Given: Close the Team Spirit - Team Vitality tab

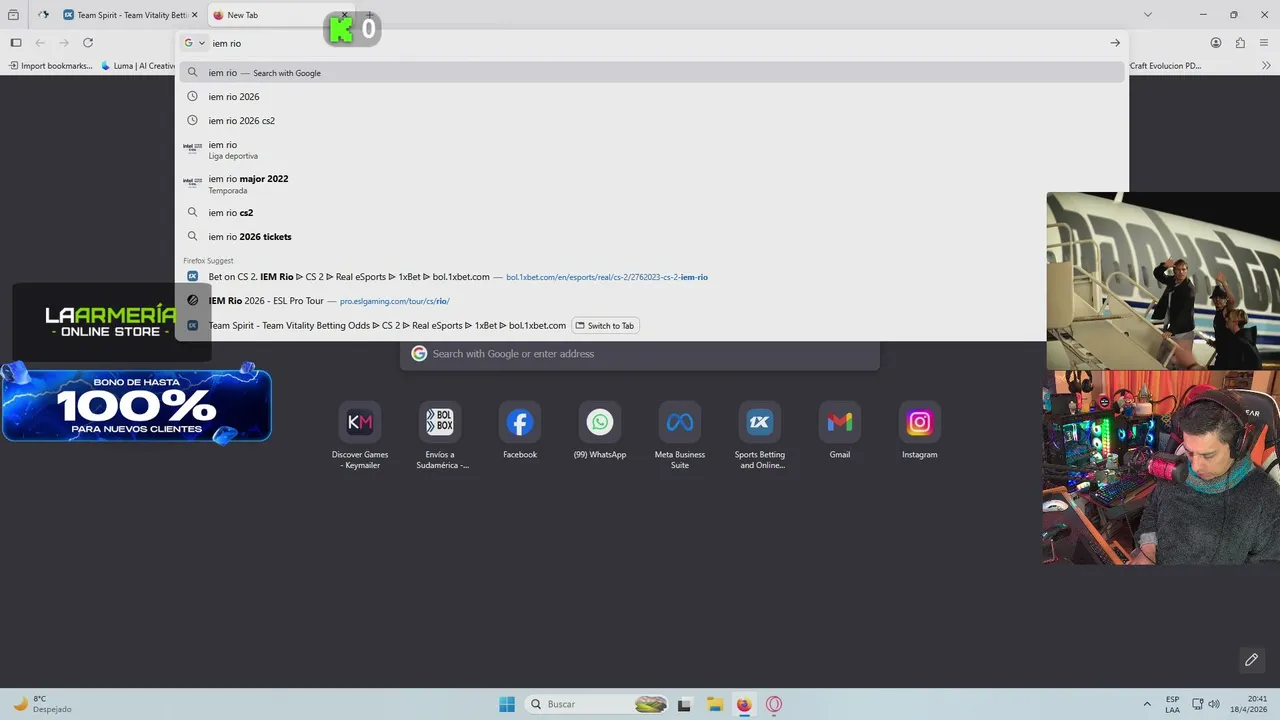Looking at the screenshot, I should 195,15.
